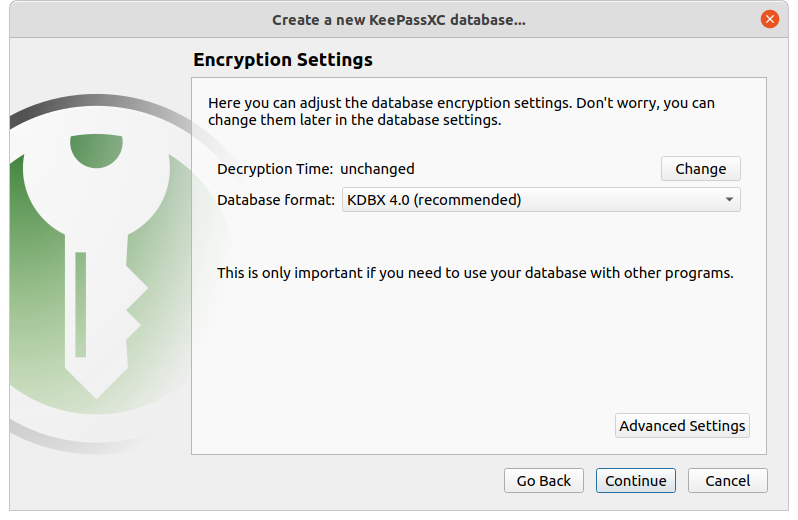Click the round head of the key icon
Viewport: 798px width, 520px height.
point(97,180)
